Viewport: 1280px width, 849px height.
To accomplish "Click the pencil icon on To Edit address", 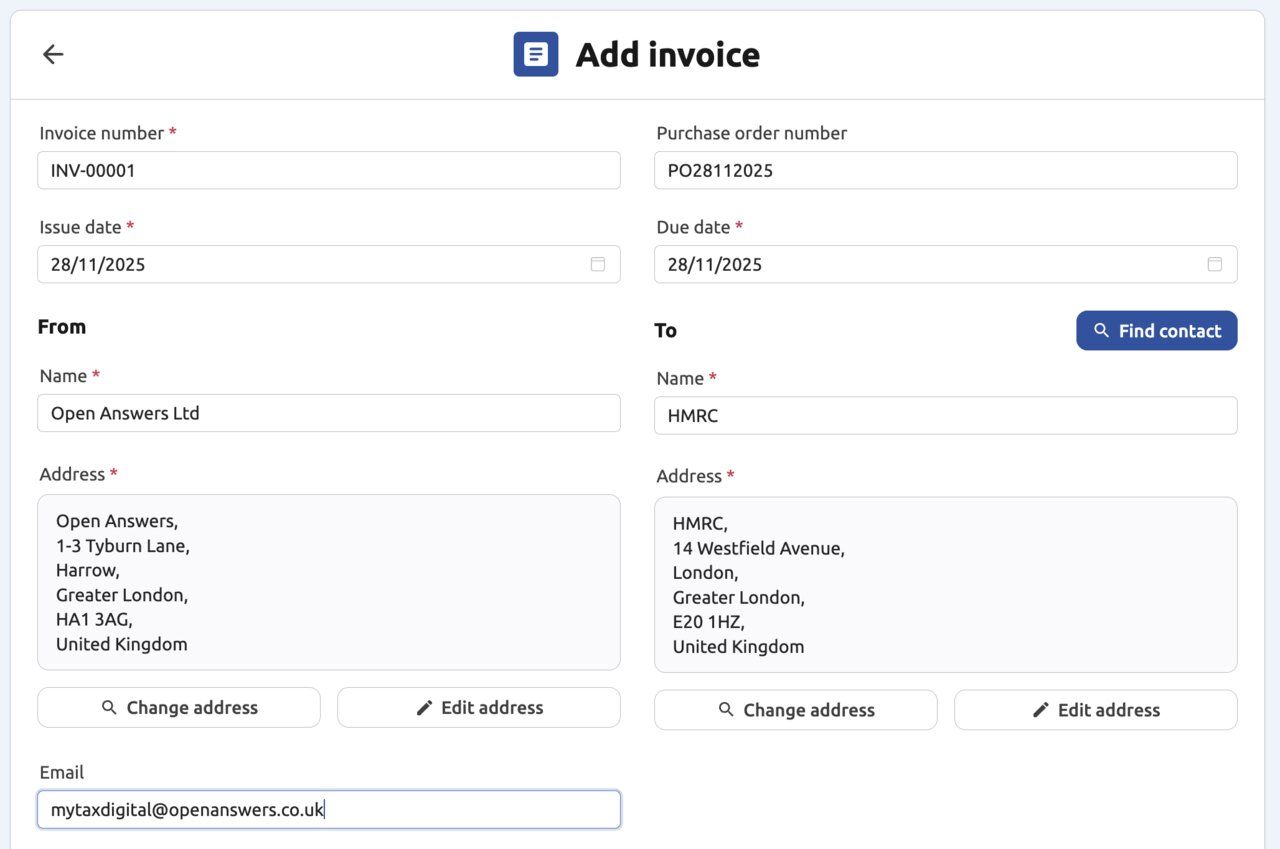I will [x=1041, y=710].
